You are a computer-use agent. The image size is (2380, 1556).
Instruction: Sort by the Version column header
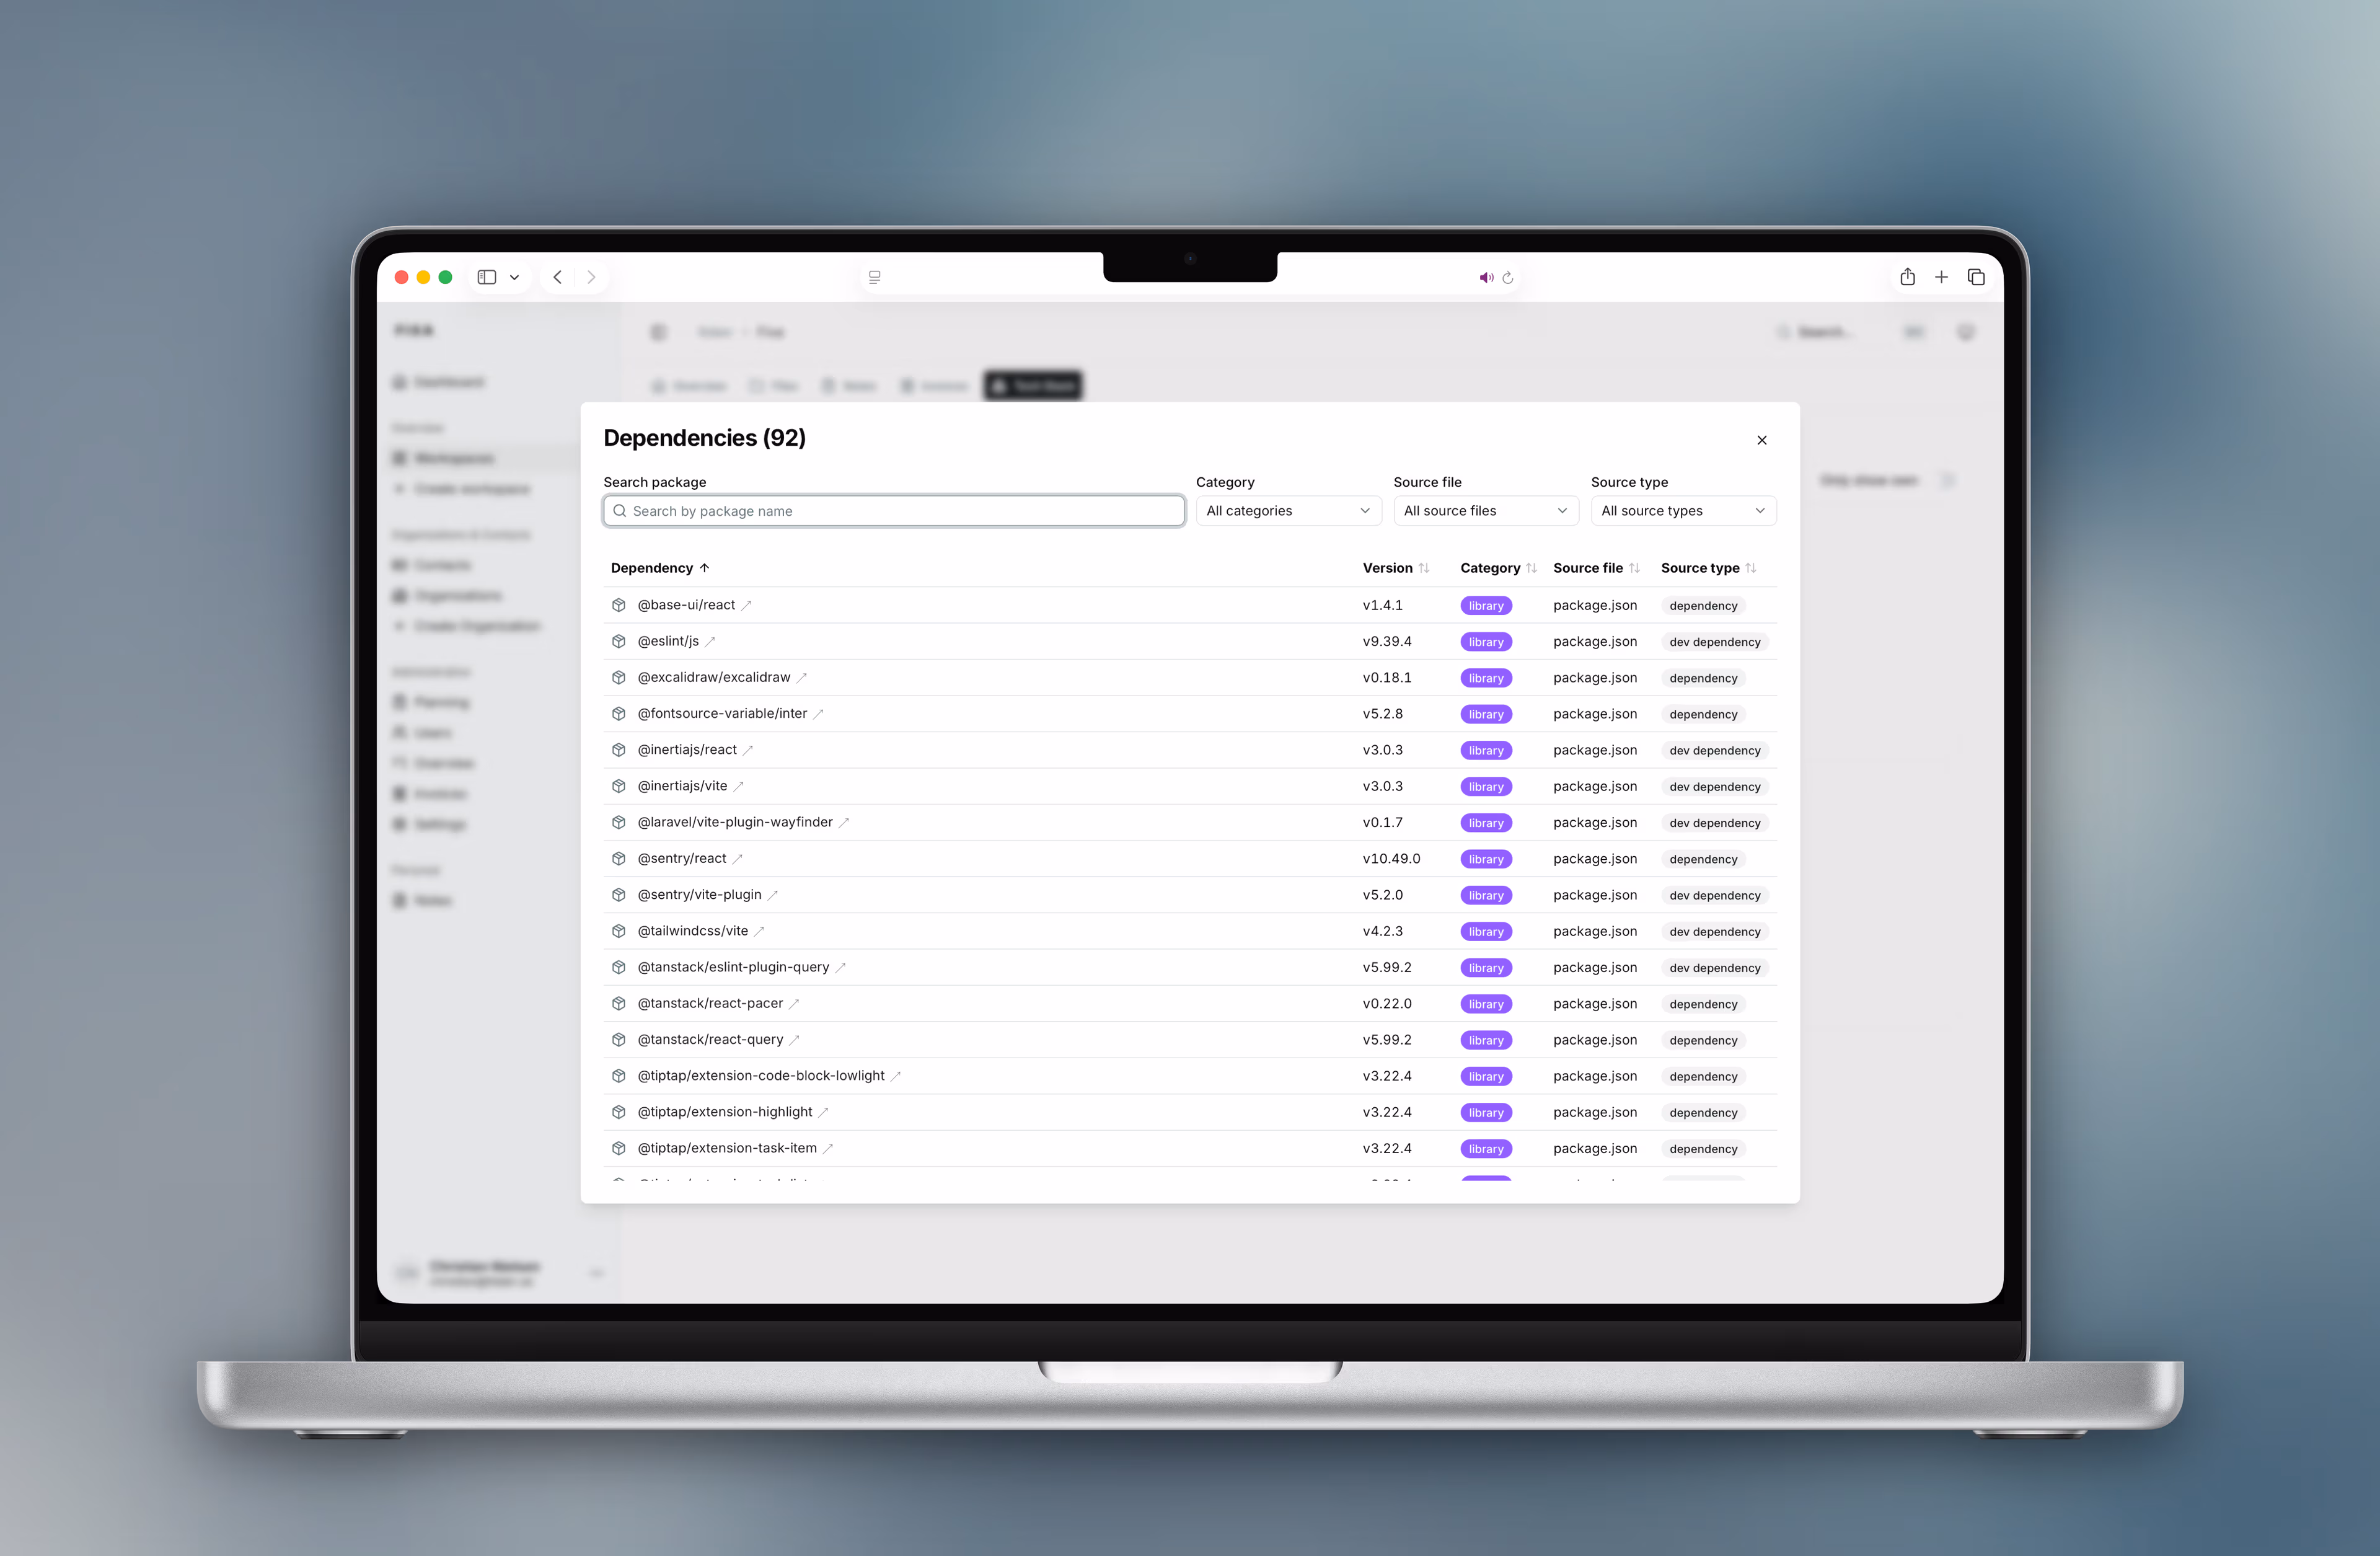coord(1396,568)
